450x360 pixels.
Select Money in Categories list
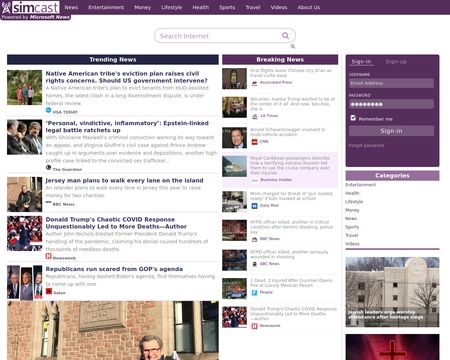[x=352, y=210]
